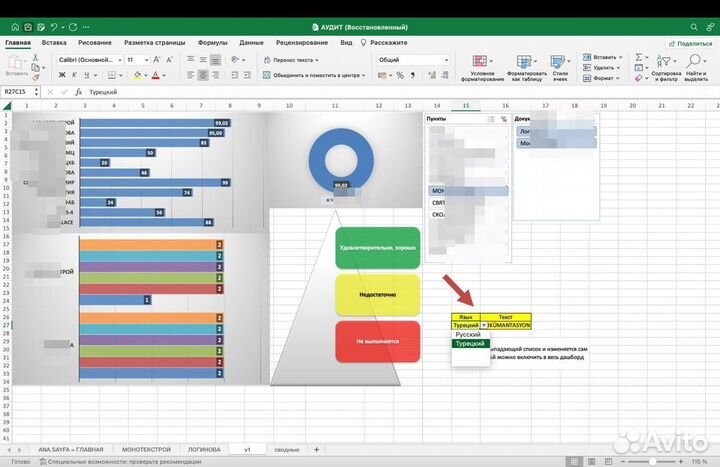Open the font size 11 dropdown

pos(146,60)
